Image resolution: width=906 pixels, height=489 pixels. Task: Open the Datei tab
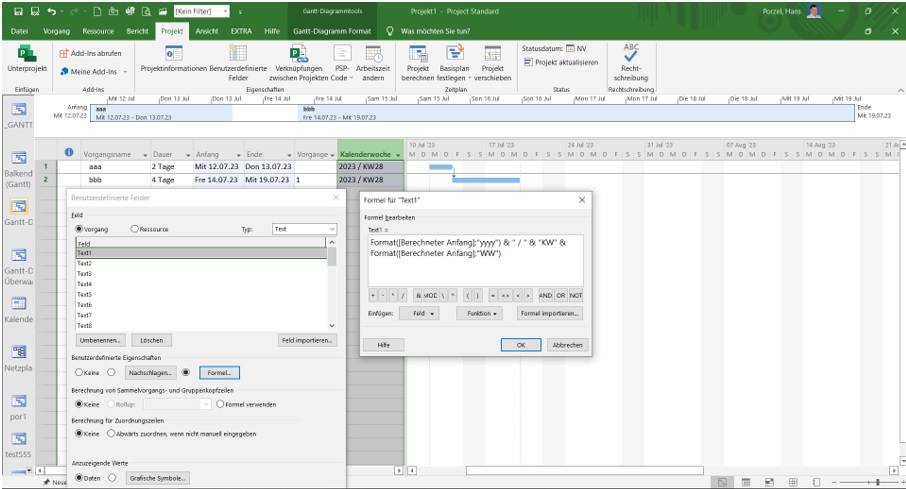(x=19, y=31)
